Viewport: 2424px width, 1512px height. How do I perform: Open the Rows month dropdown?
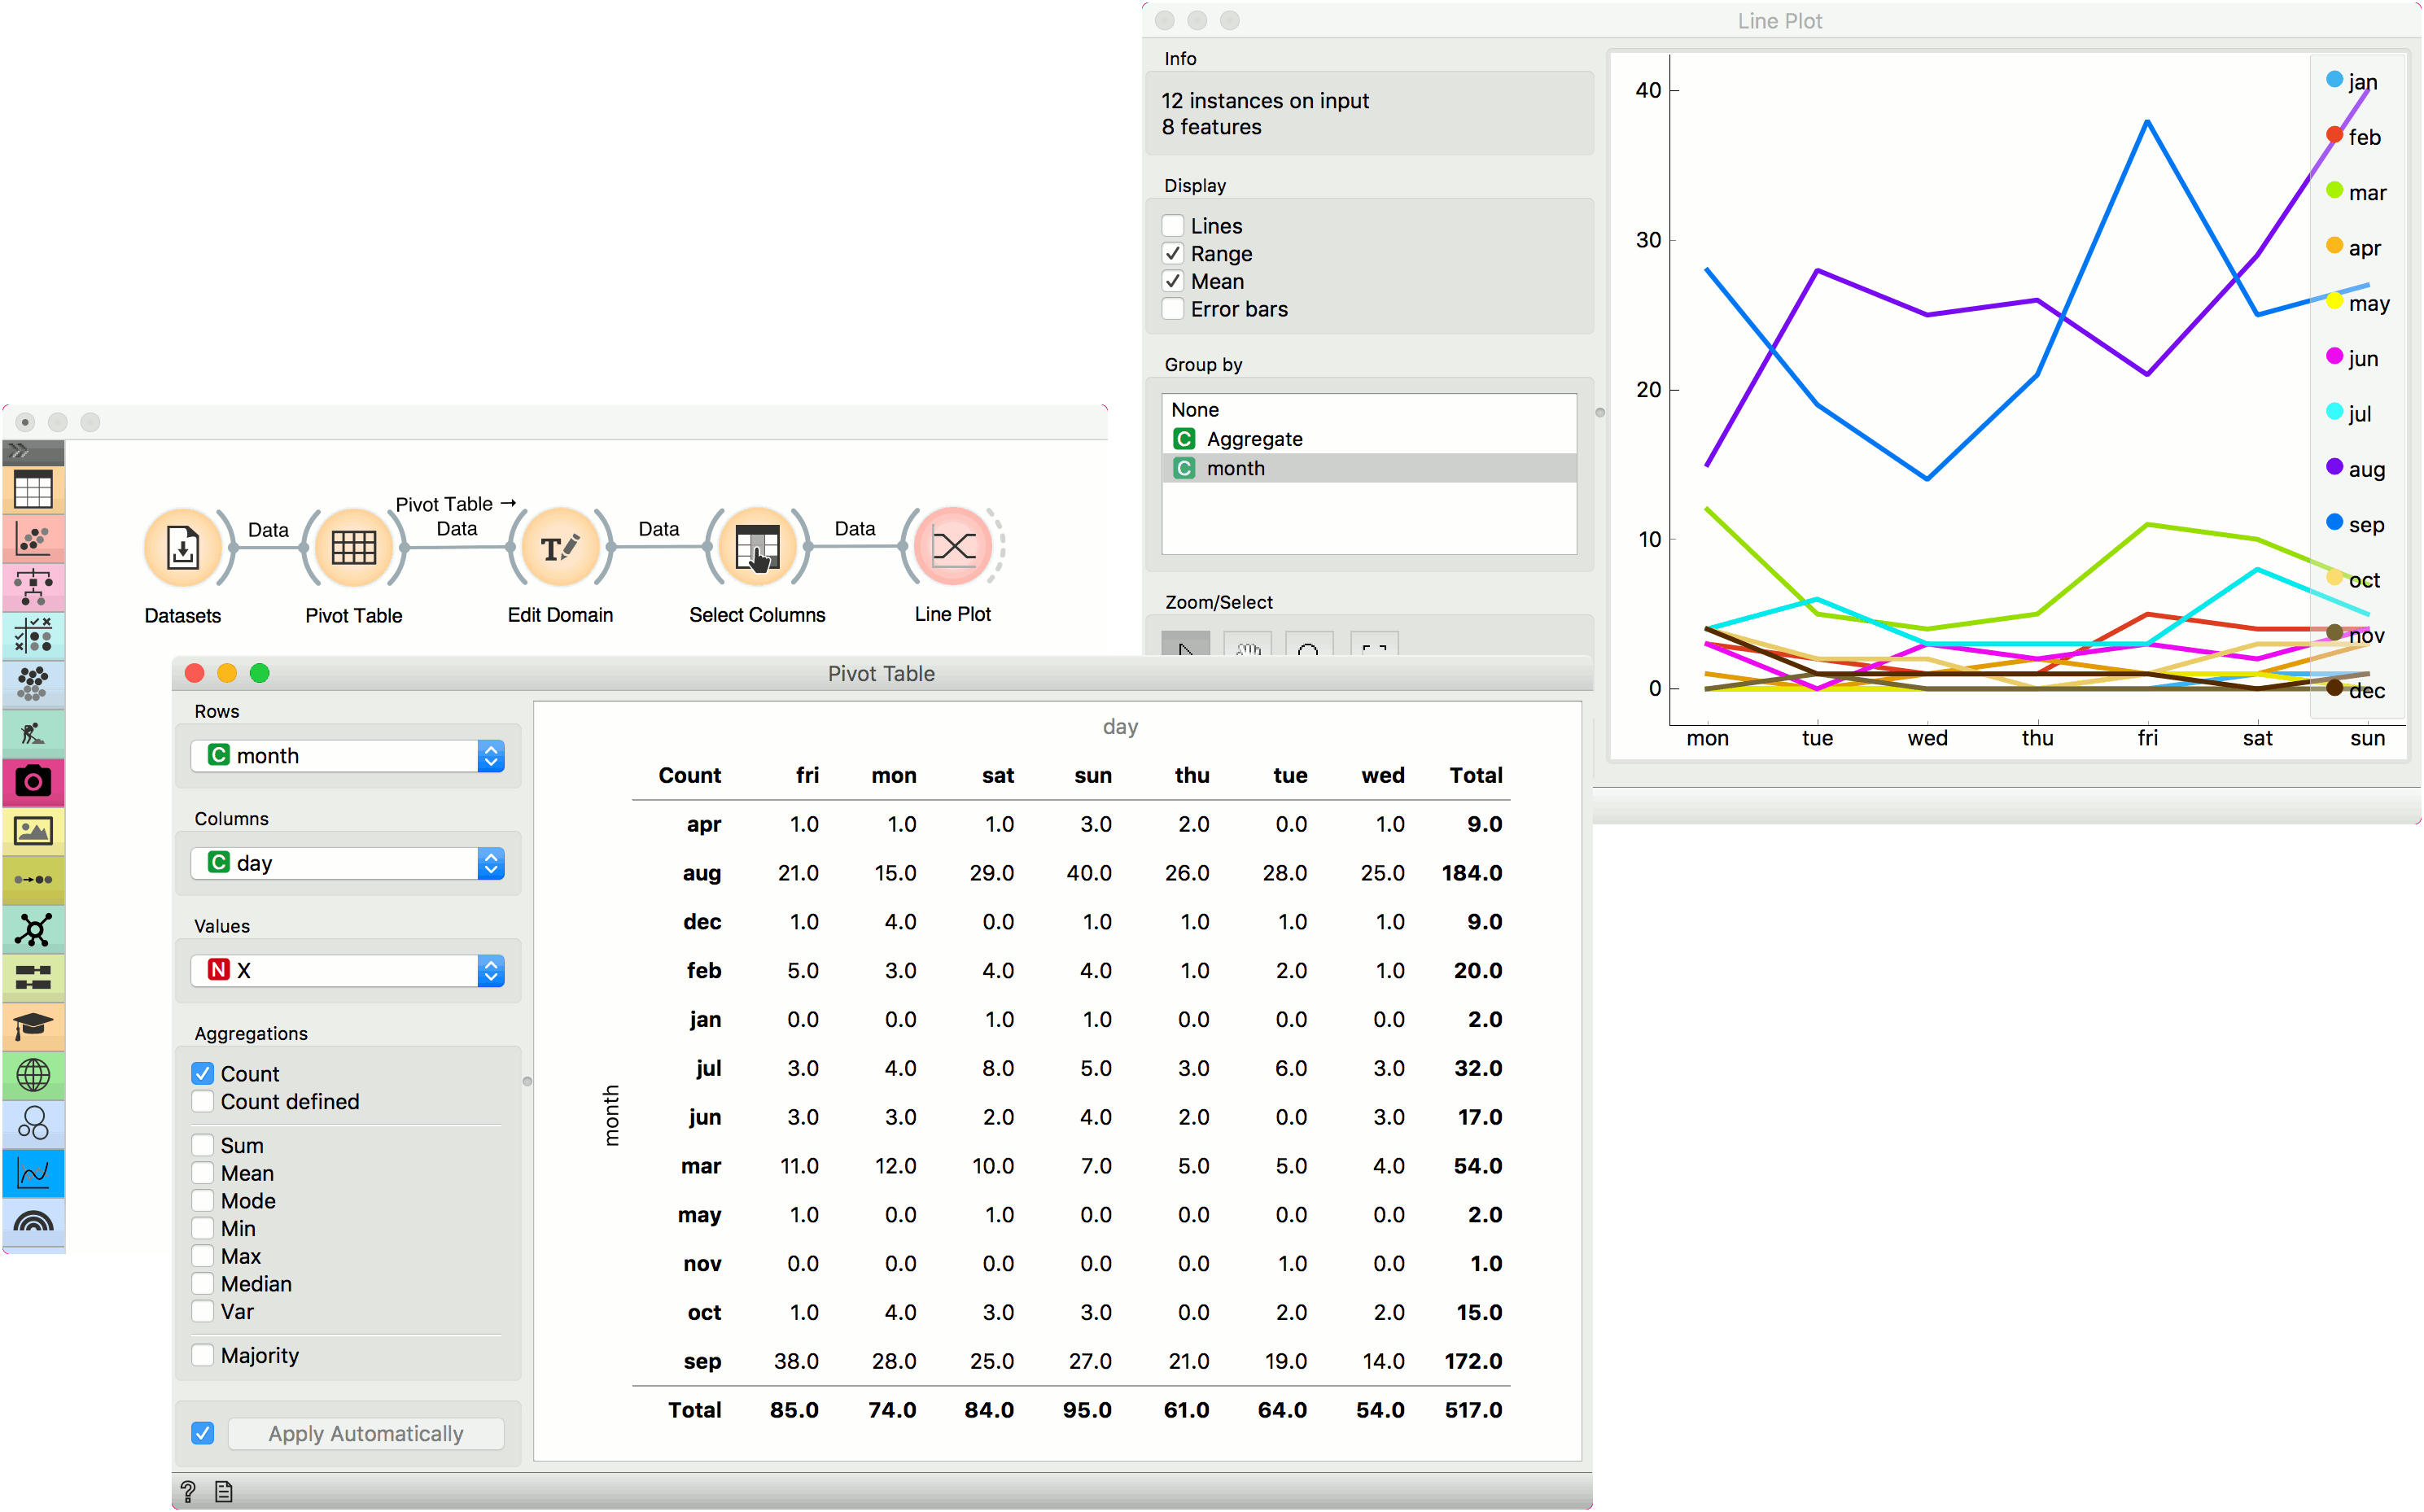pyautogui.click(x=348, y=756)
